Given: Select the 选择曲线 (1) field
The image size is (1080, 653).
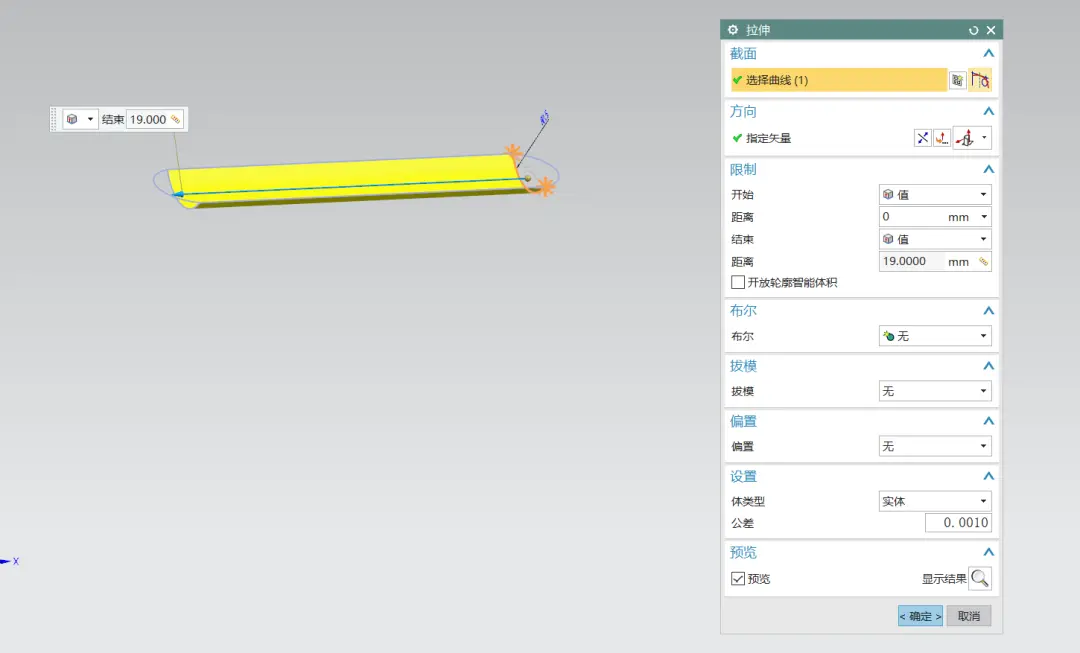Looking at the screenshot, I should point(839,80).
